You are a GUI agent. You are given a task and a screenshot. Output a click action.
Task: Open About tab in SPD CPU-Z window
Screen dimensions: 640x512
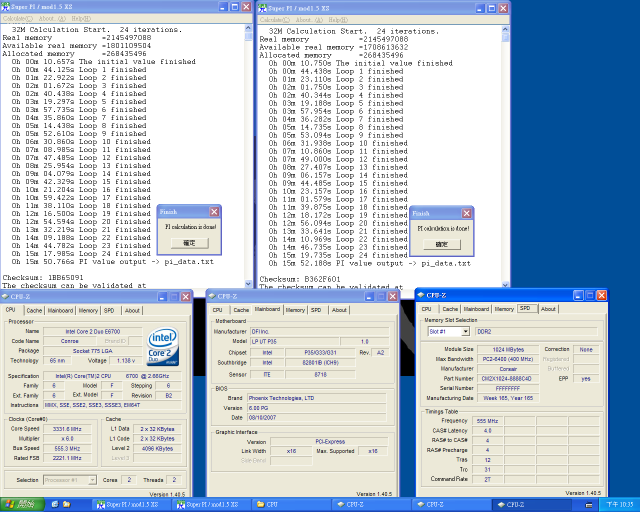pos(548,309)
